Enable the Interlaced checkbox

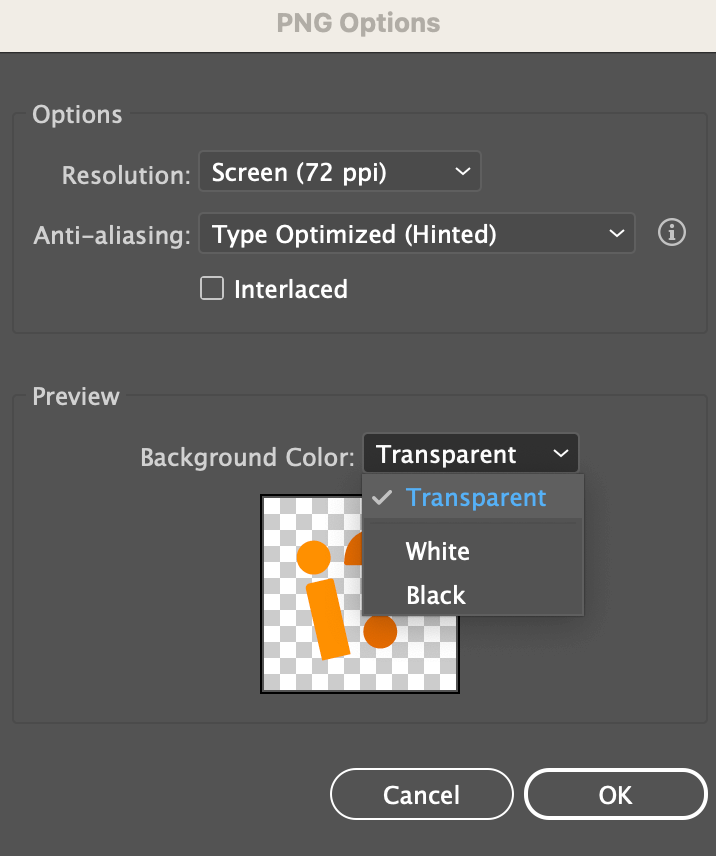pyautogui.click(x=212, y=288)
